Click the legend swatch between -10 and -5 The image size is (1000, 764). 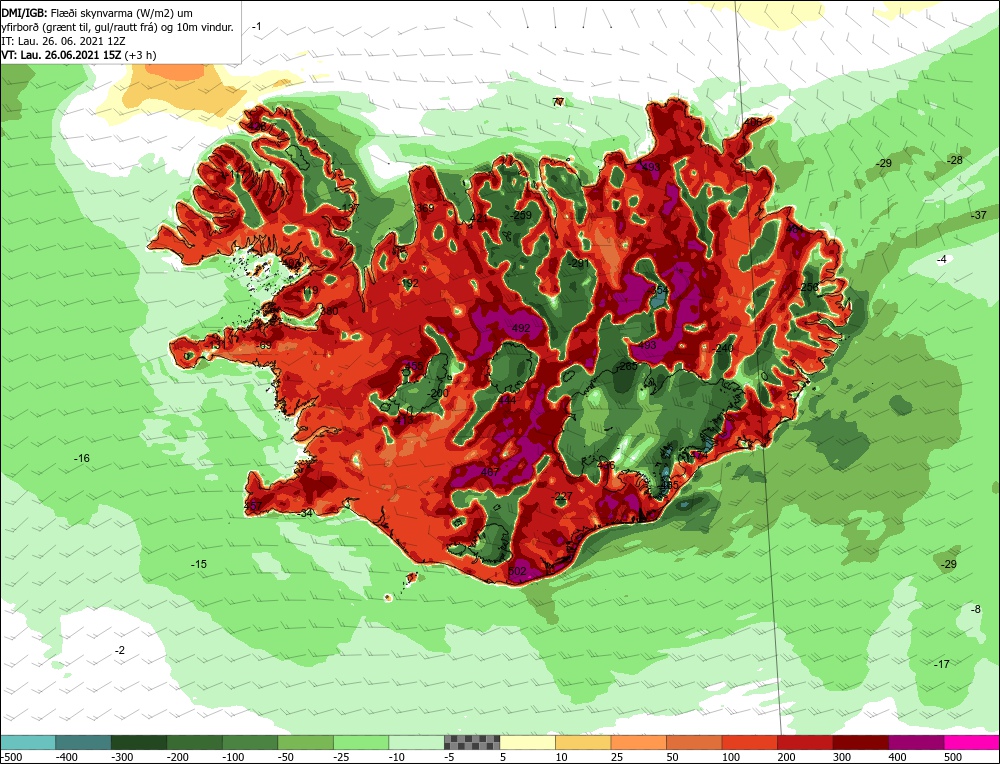(x=416, y=742)
